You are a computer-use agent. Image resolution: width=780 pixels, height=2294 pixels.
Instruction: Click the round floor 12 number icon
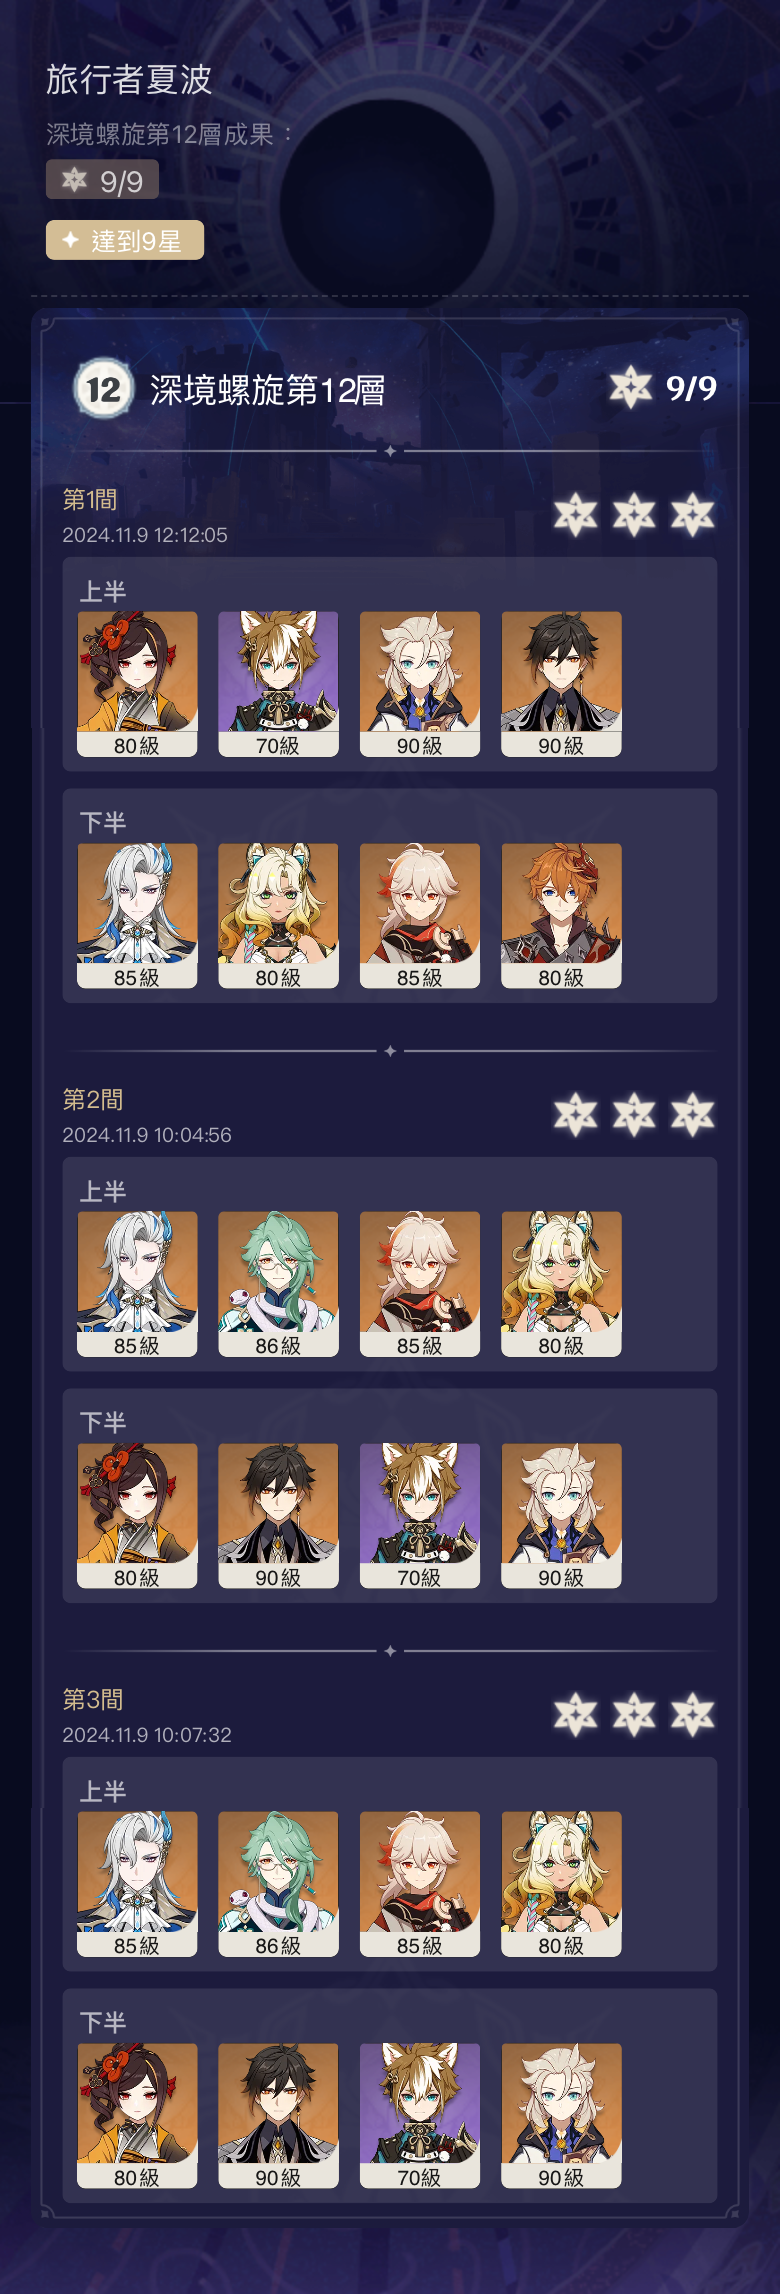pos(103,389)
